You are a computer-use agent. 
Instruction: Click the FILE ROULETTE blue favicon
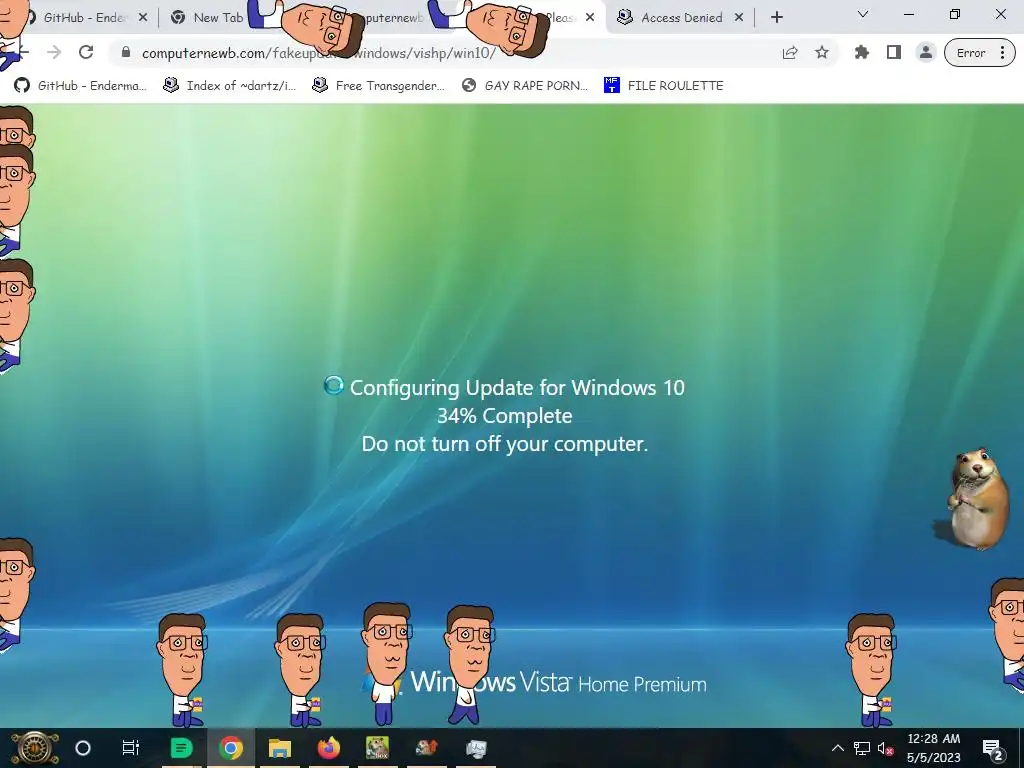pos(611,85)
